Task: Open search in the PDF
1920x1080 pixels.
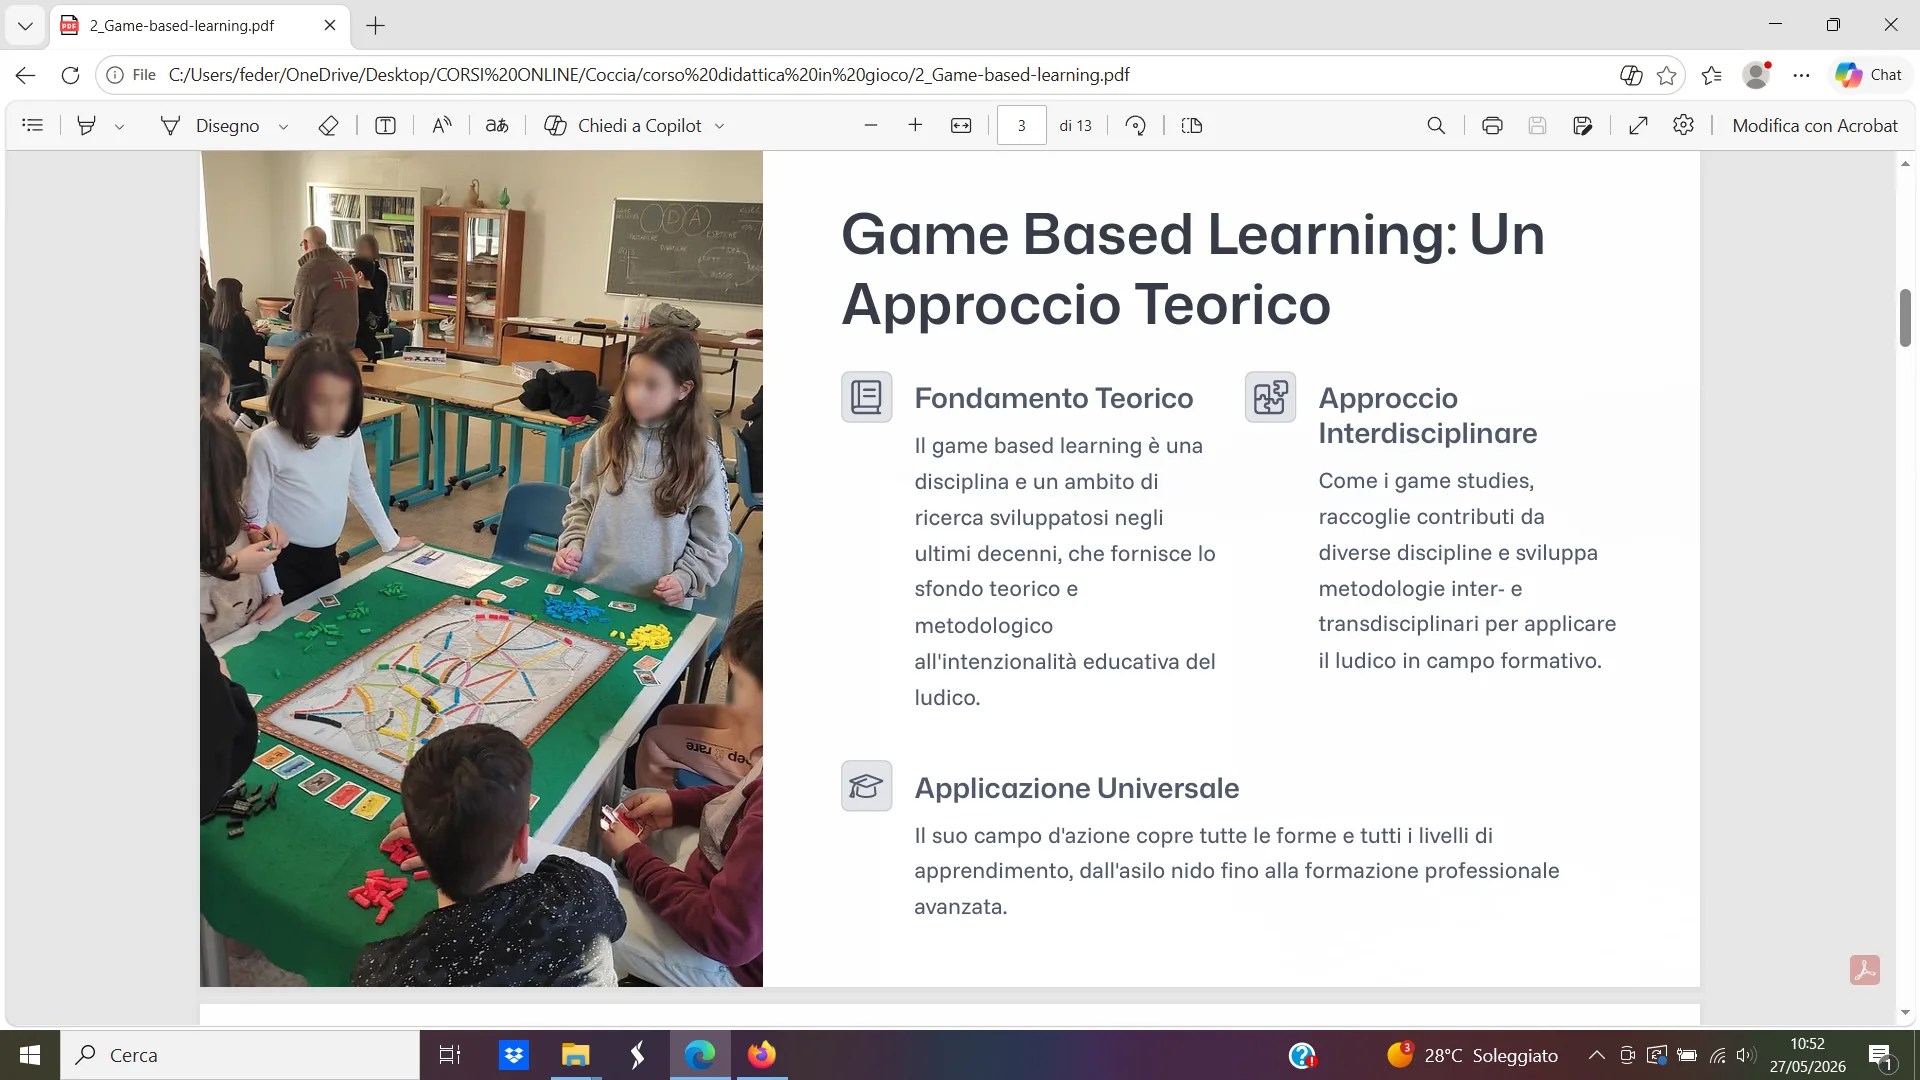Action: (x=1436, y=125)
